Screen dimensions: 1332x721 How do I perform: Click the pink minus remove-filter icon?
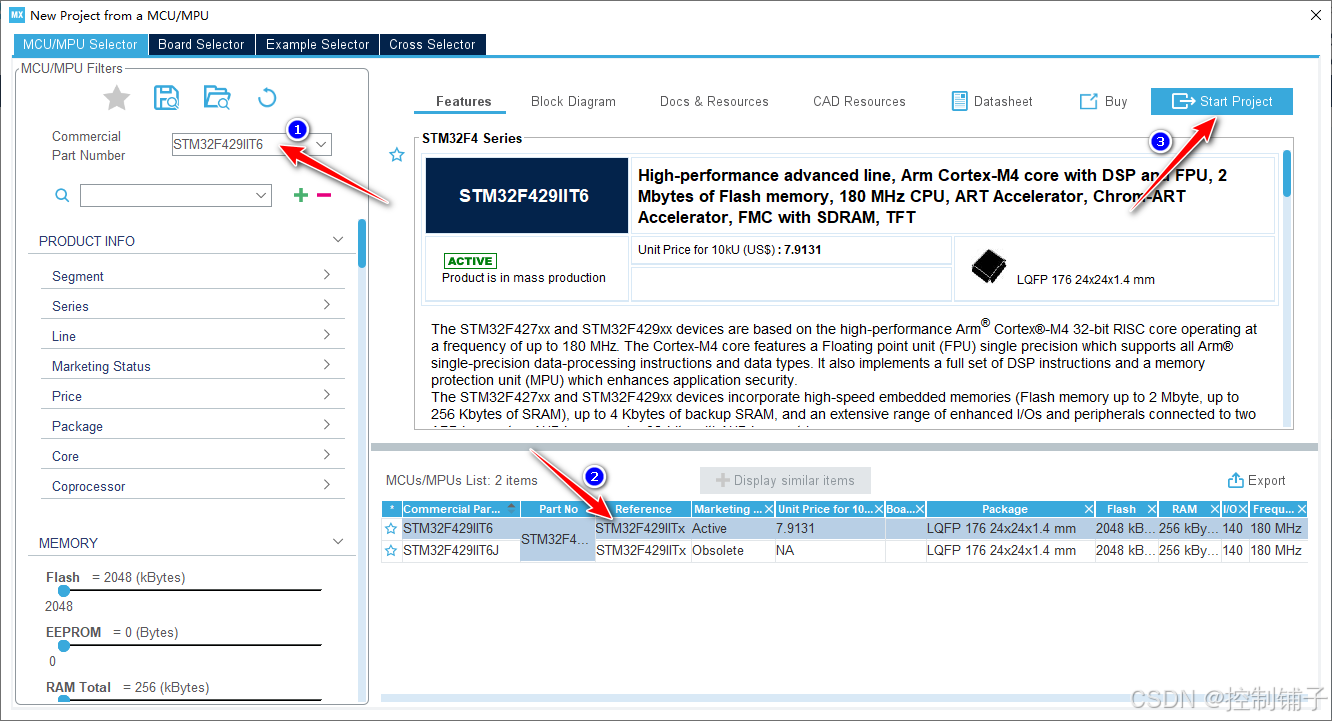click(x=324, y=195)
